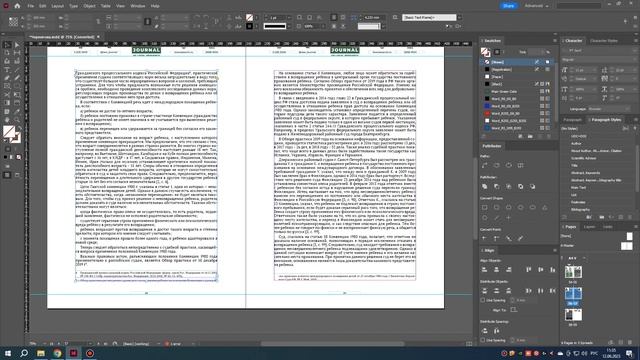Switch to the Character Styles tab
Image resolution: width=640 pixels, height=360 pixels.
point(604,41)
